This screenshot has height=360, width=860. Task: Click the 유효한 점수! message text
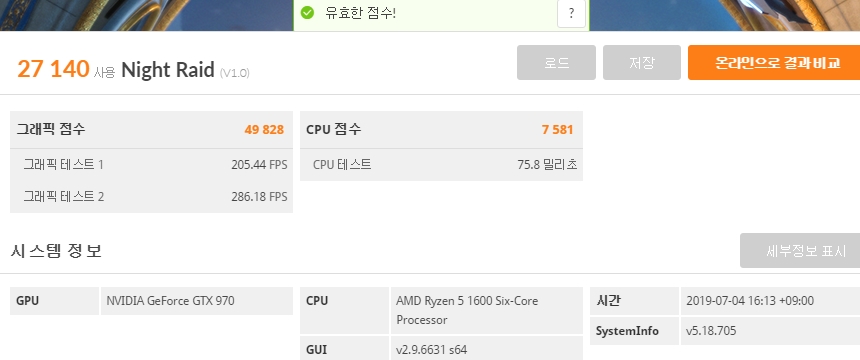(x=360, y=13)
